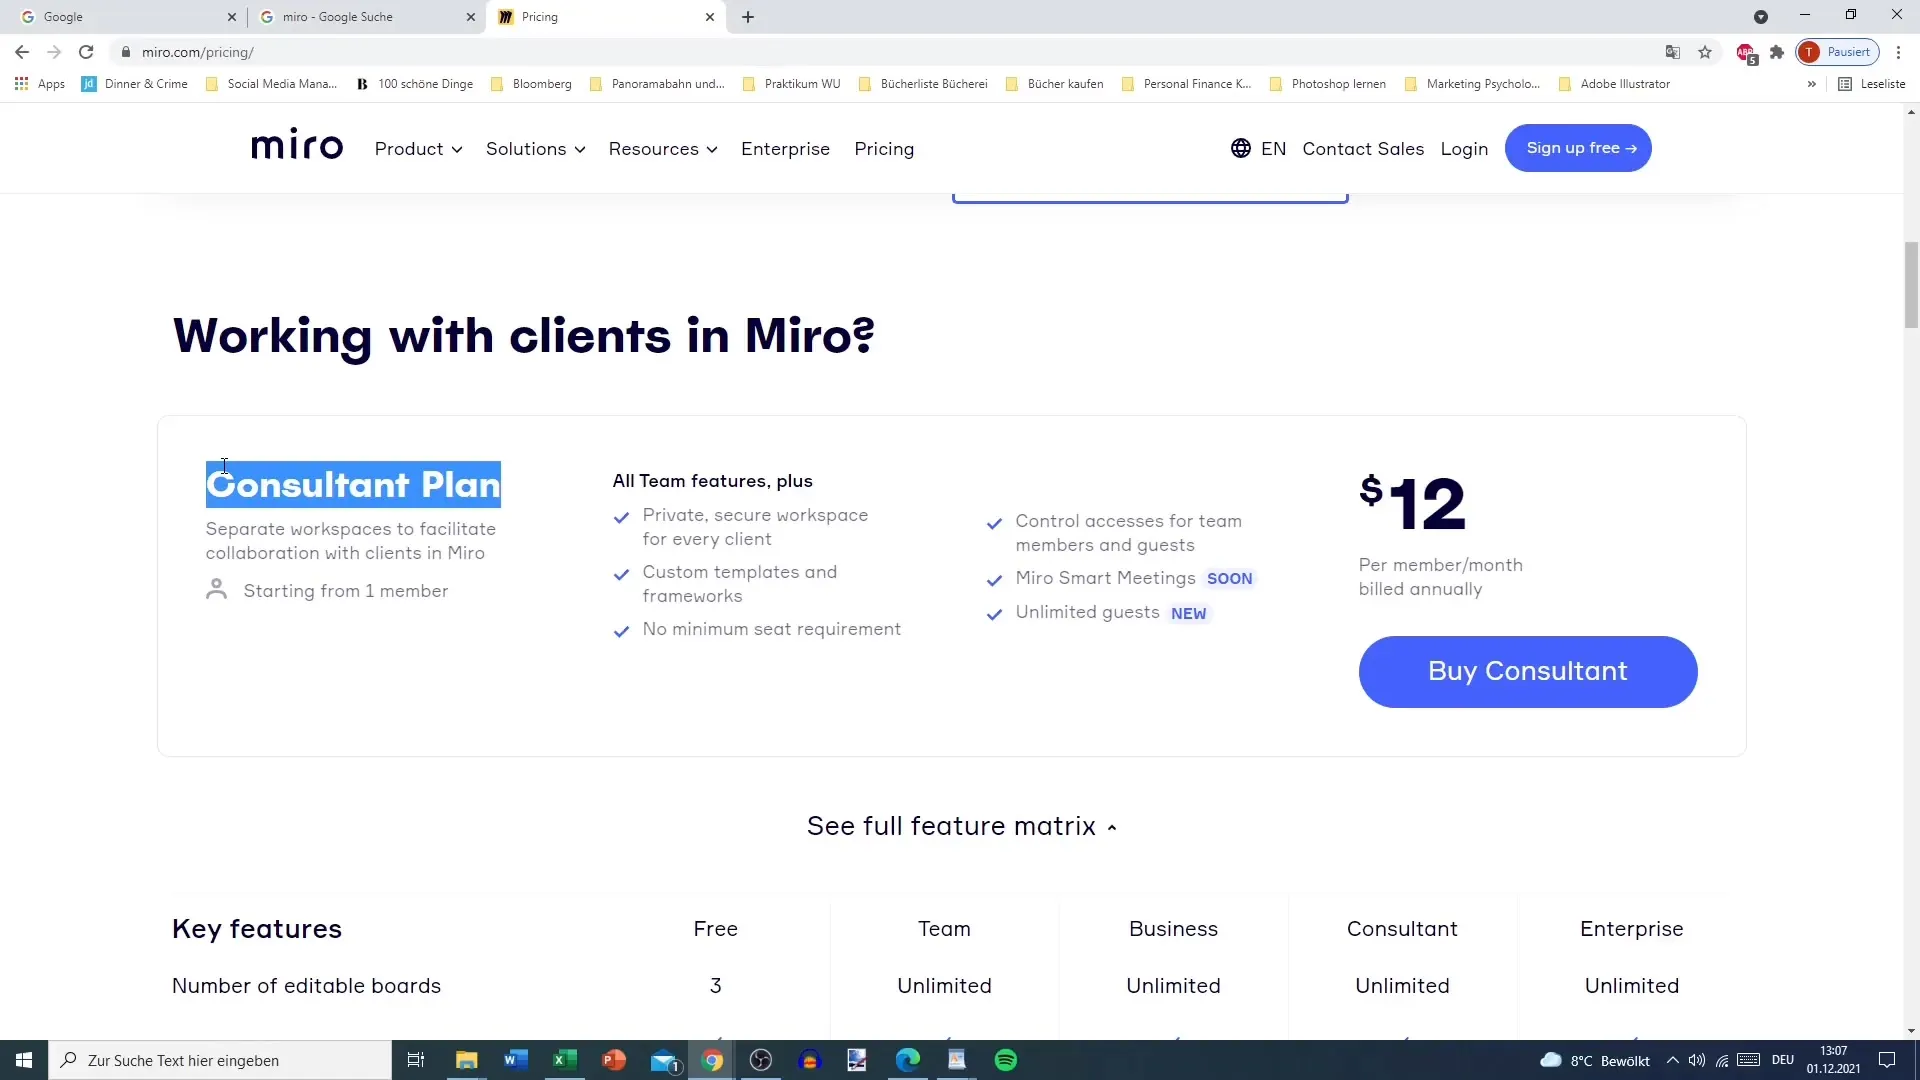
Task: Click the site lock icon in address bar
Action: click(x=125, y=52)
